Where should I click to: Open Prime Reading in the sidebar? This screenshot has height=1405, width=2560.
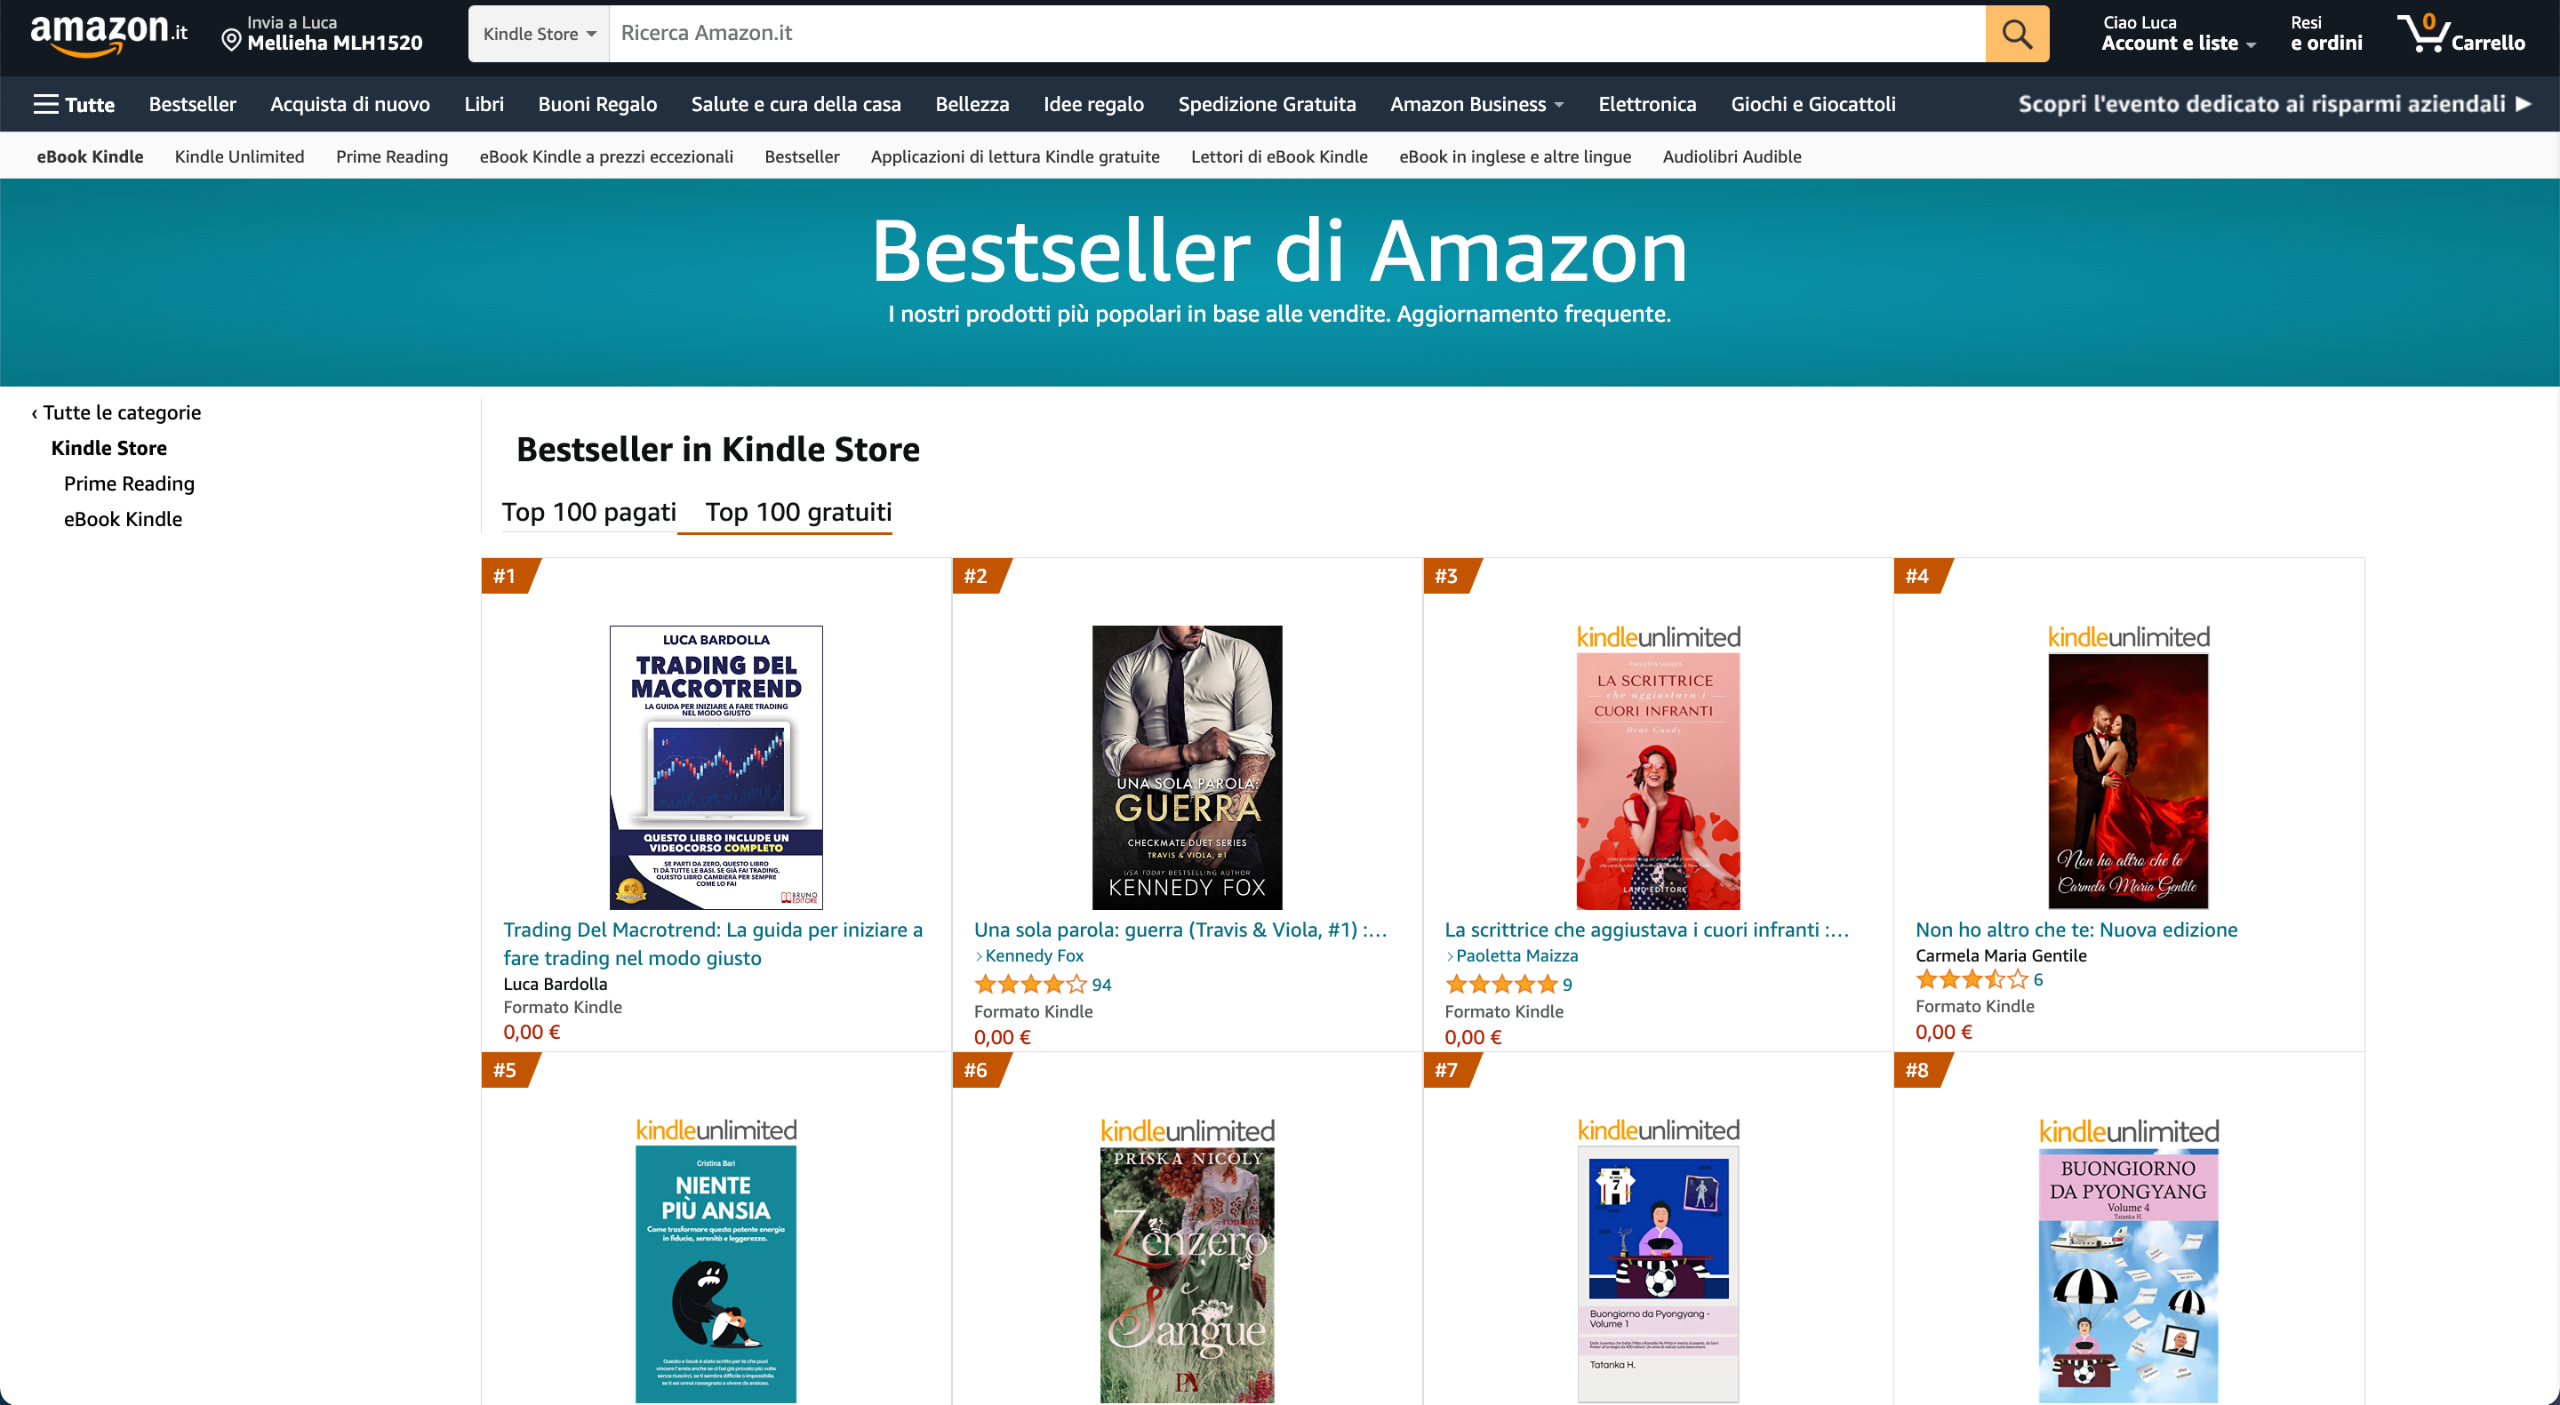pos(129,483)
